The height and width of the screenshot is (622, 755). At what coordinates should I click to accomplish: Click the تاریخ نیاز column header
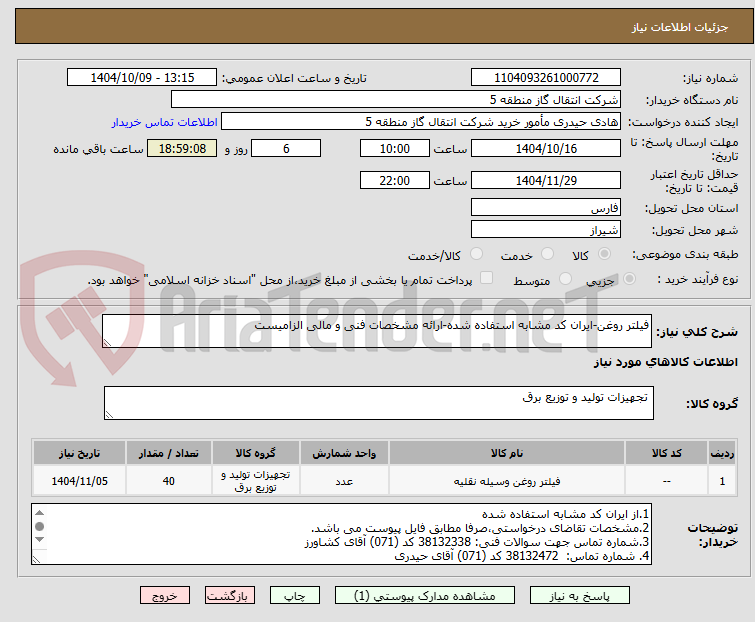coord(79,453)
